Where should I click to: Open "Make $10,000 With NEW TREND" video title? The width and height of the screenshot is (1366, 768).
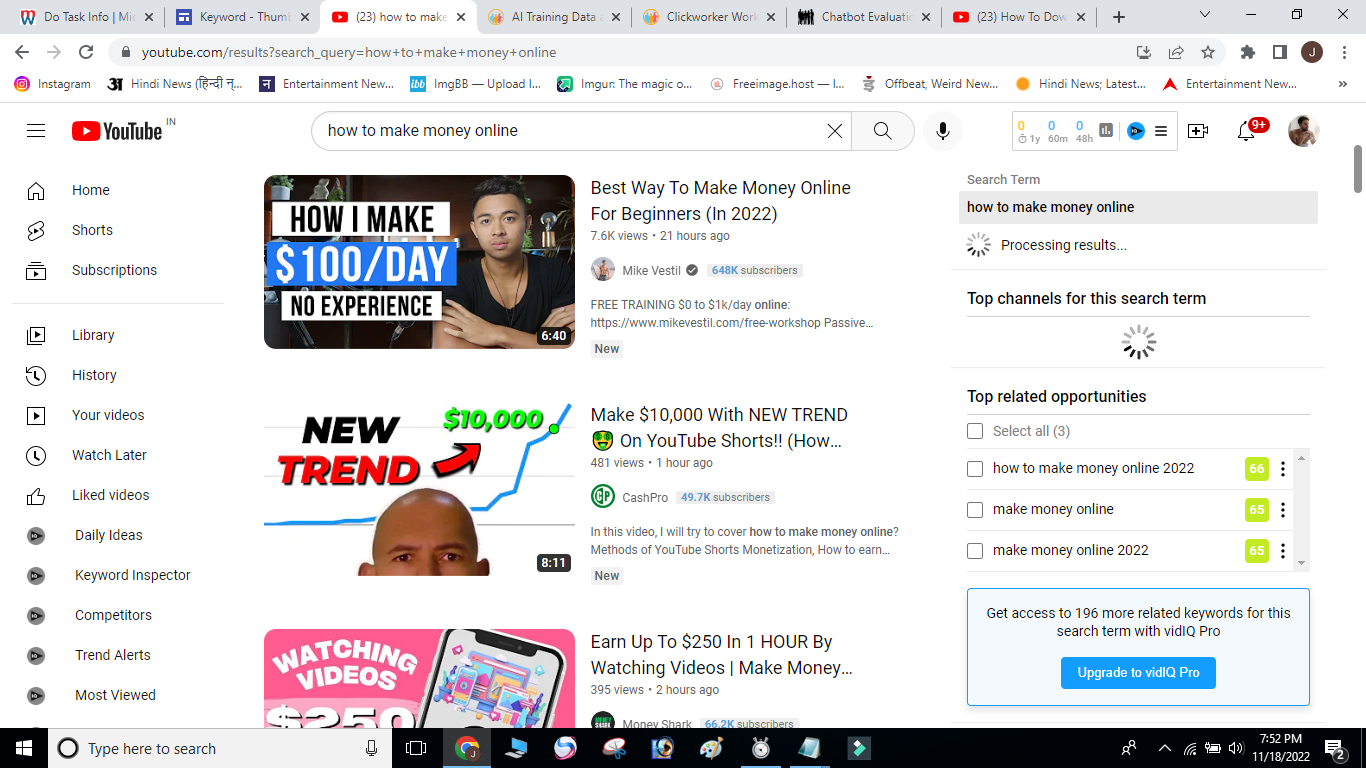click(719, 427)
